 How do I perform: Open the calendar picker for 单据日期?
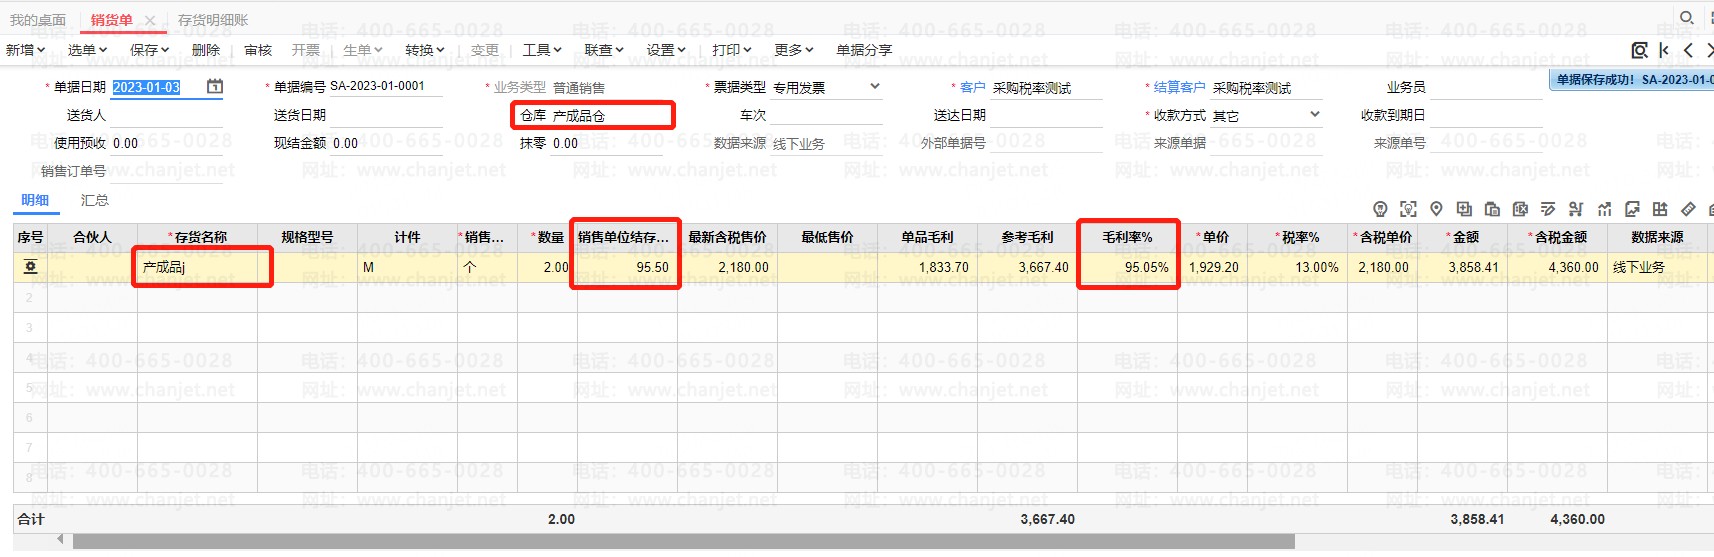tap(215, 87)
